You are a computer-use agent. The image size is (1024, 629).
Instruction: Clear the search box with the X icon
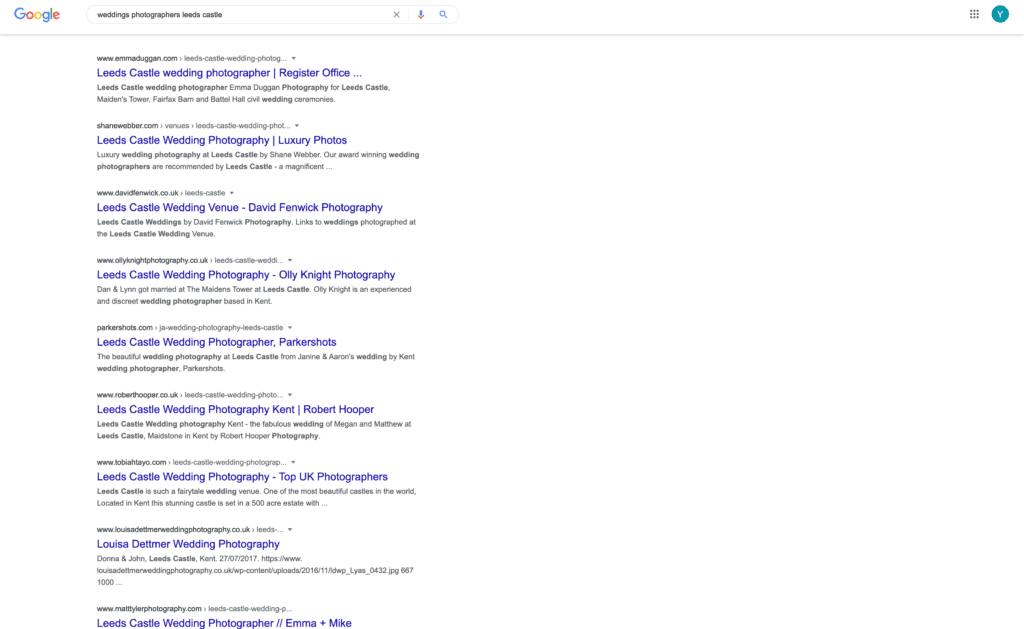pyautogui.click(x=396, y=14)
